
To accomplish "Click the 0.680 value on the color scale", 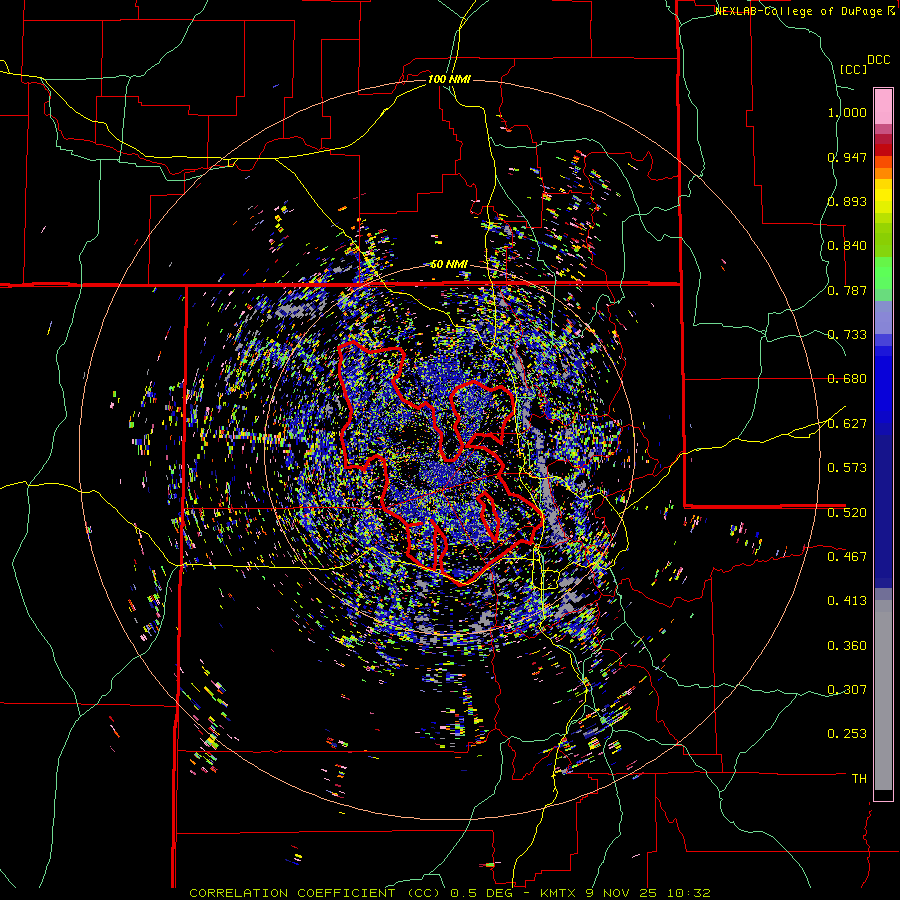I will click(847, 379).
